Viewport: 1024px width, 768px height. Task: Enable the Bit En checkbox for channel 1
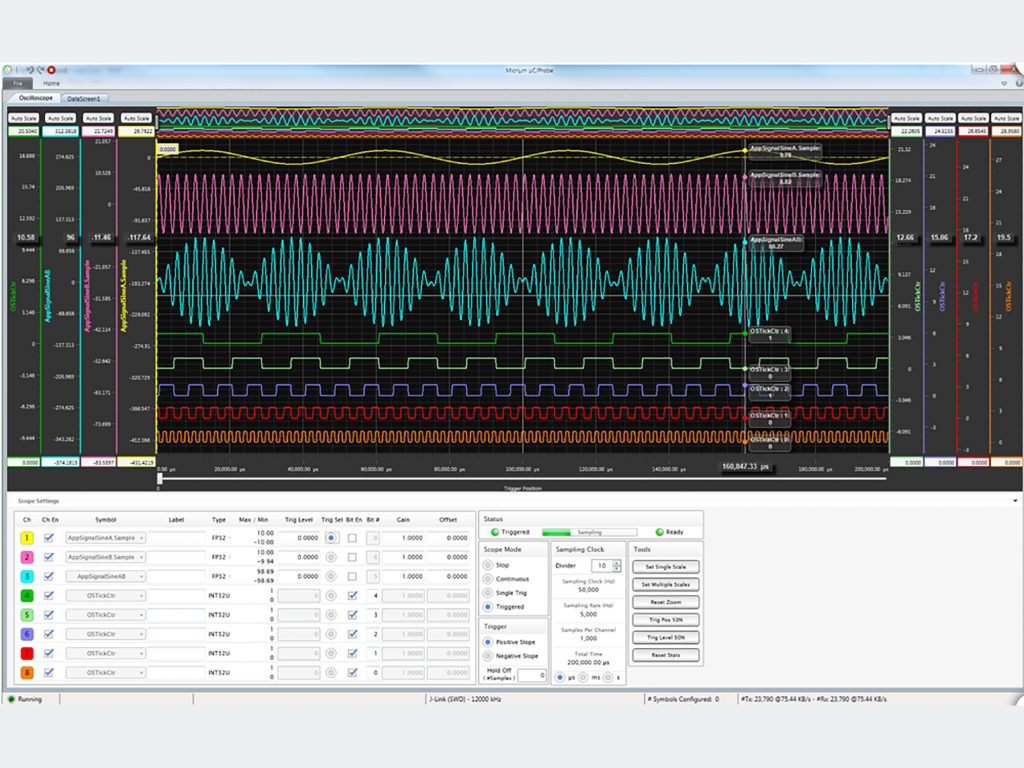tap(353, 538)
